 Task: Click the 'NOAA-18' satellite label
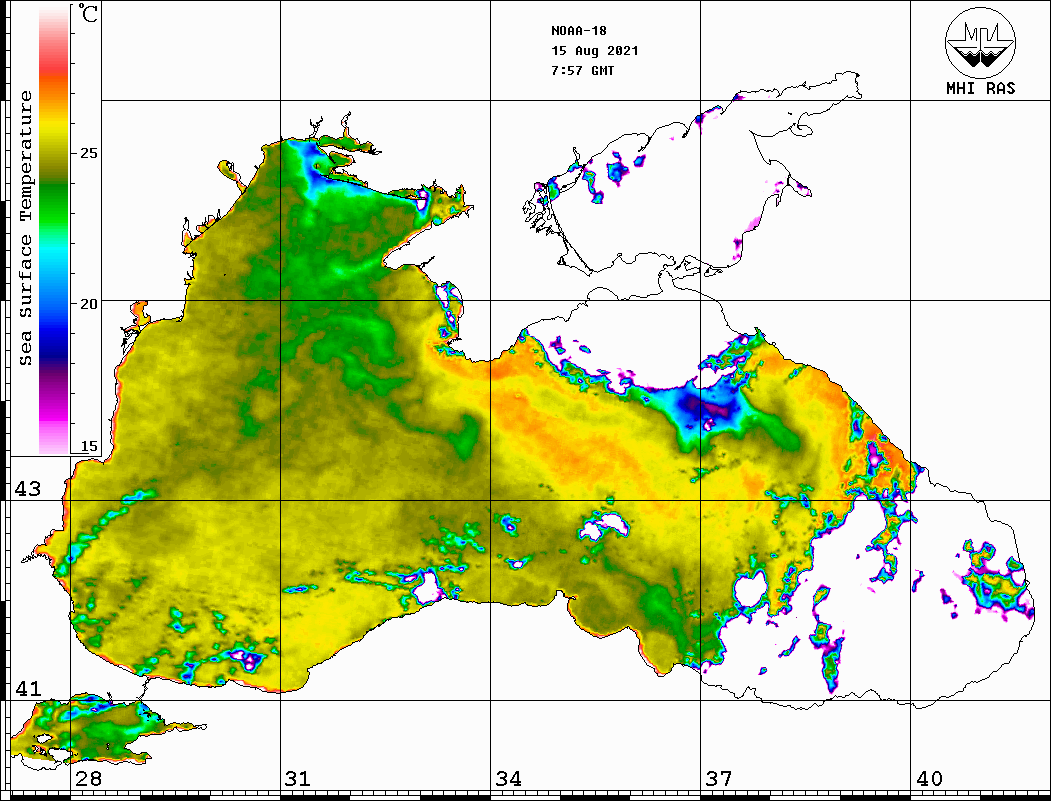[x=578, y=31]
